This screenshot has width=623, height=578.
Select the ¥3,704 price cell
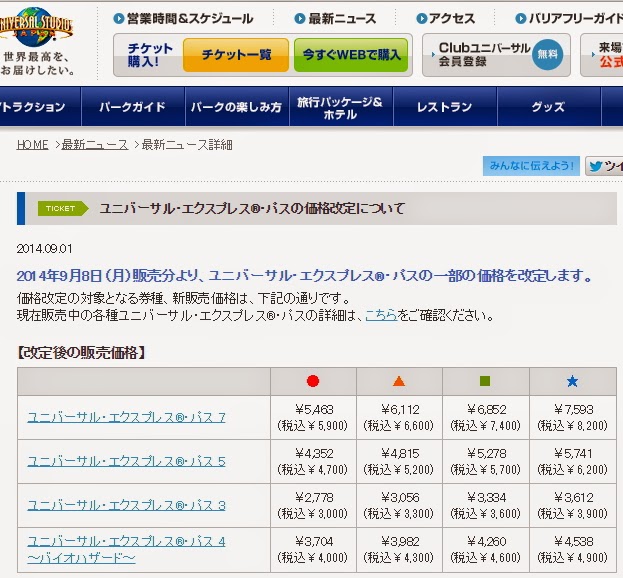tap(313, 550)
